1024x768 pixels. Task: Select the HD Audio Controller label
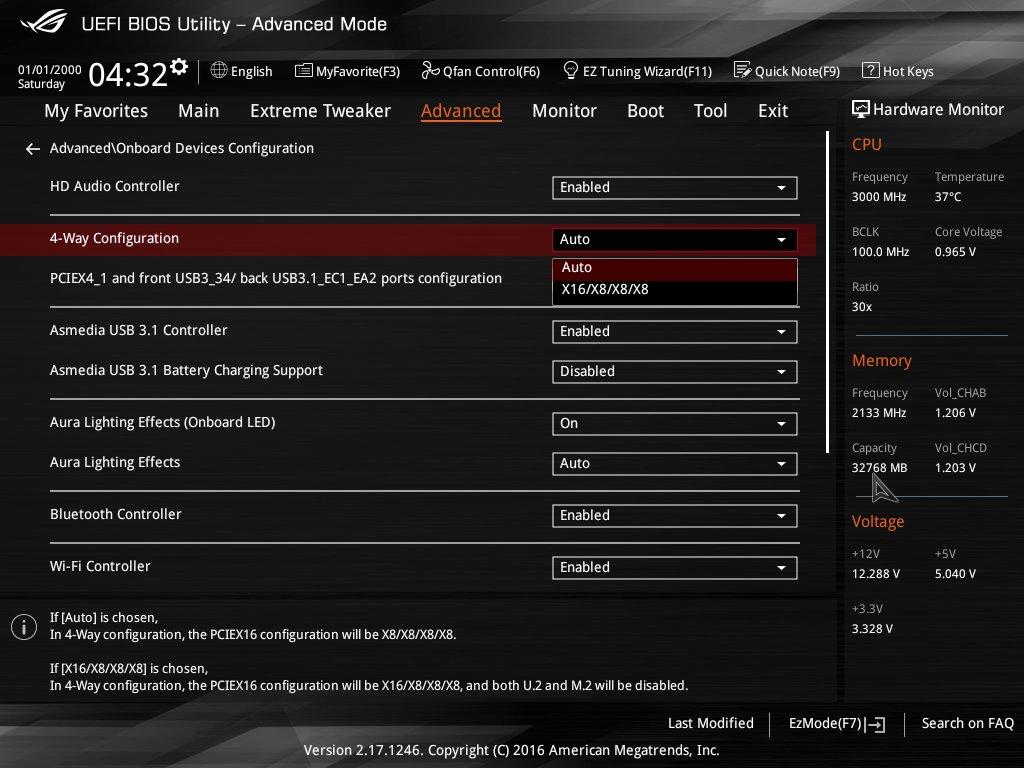[115, 186]
